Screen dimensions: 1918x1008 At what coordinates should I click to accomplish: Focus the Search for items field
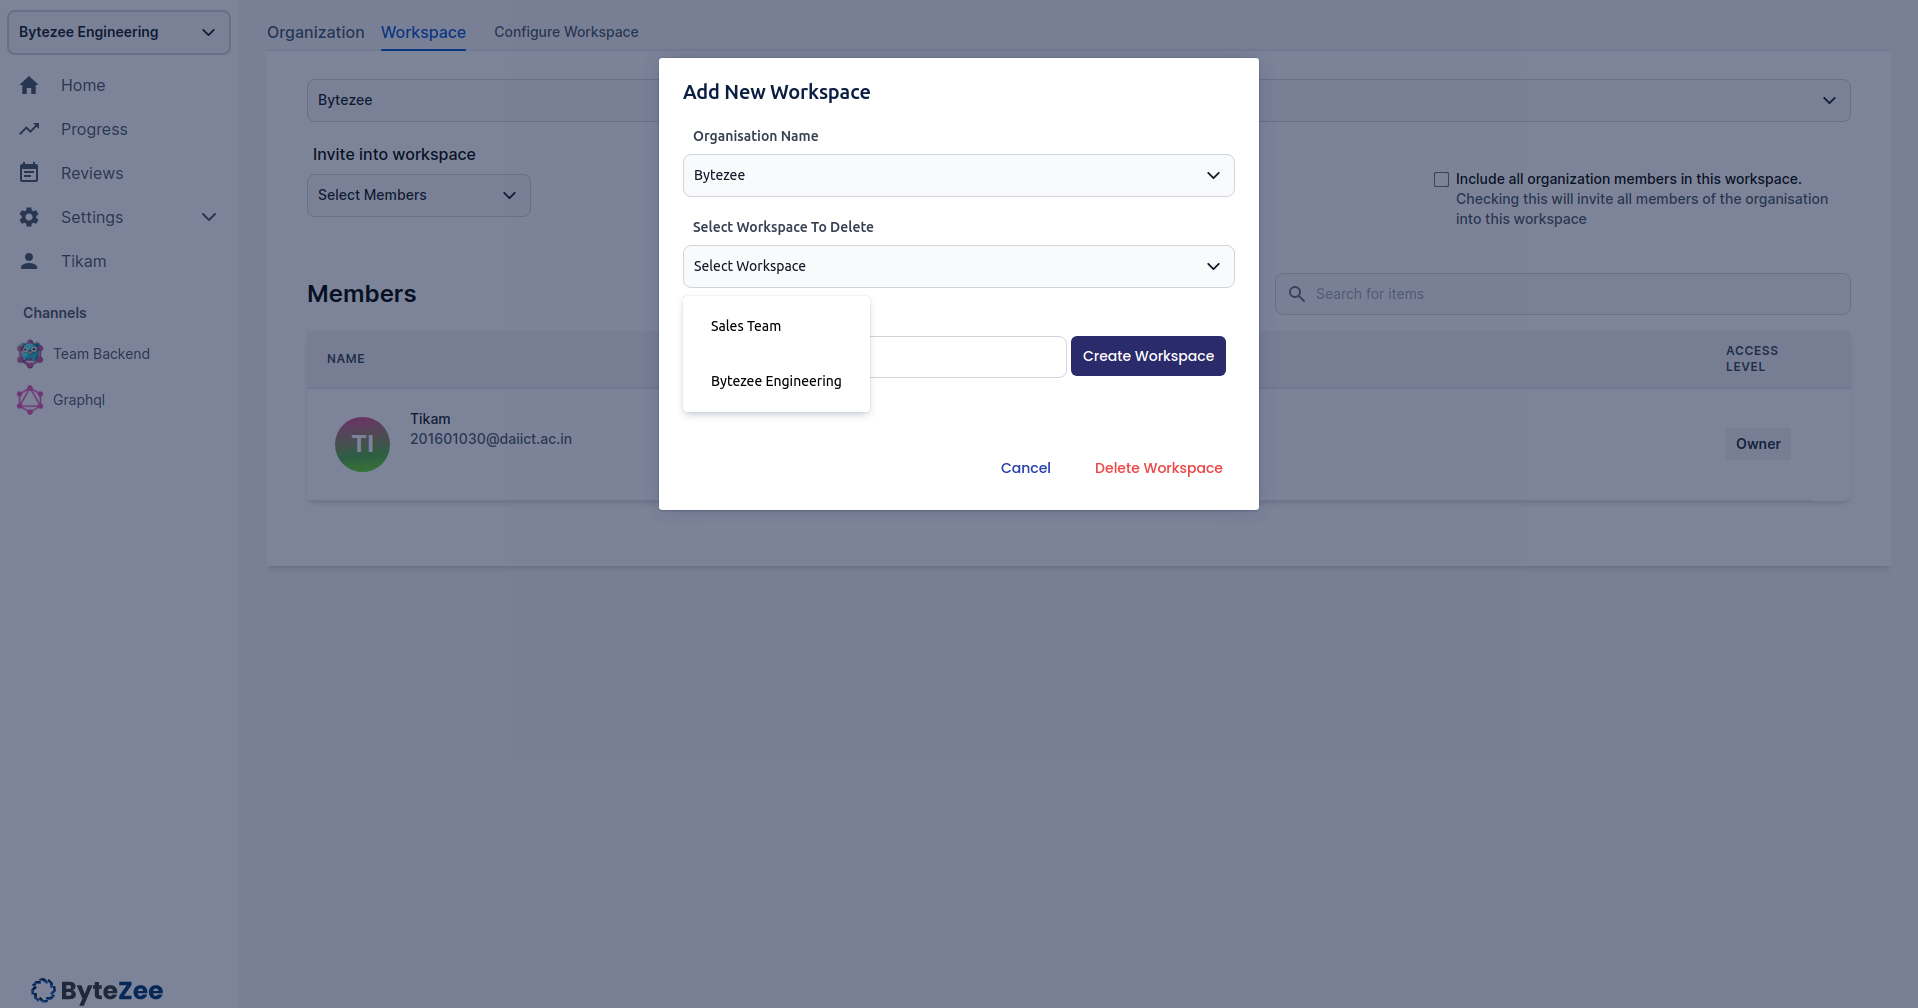tap(1562, 294)
